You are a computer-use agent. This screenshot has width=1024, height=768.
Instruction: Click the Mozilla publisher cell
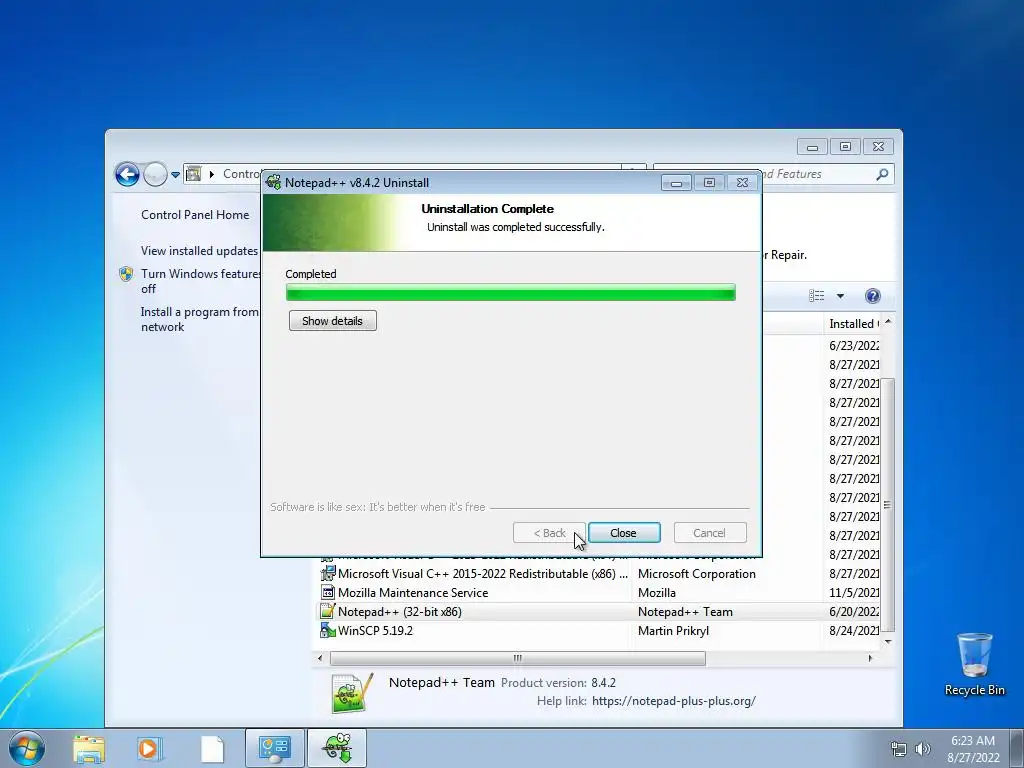pyautogui.click(x=656, y=593)
